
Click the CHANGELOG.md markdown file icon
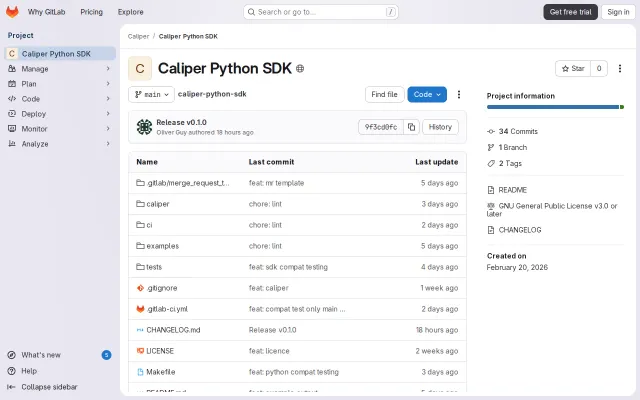[140, 330]
